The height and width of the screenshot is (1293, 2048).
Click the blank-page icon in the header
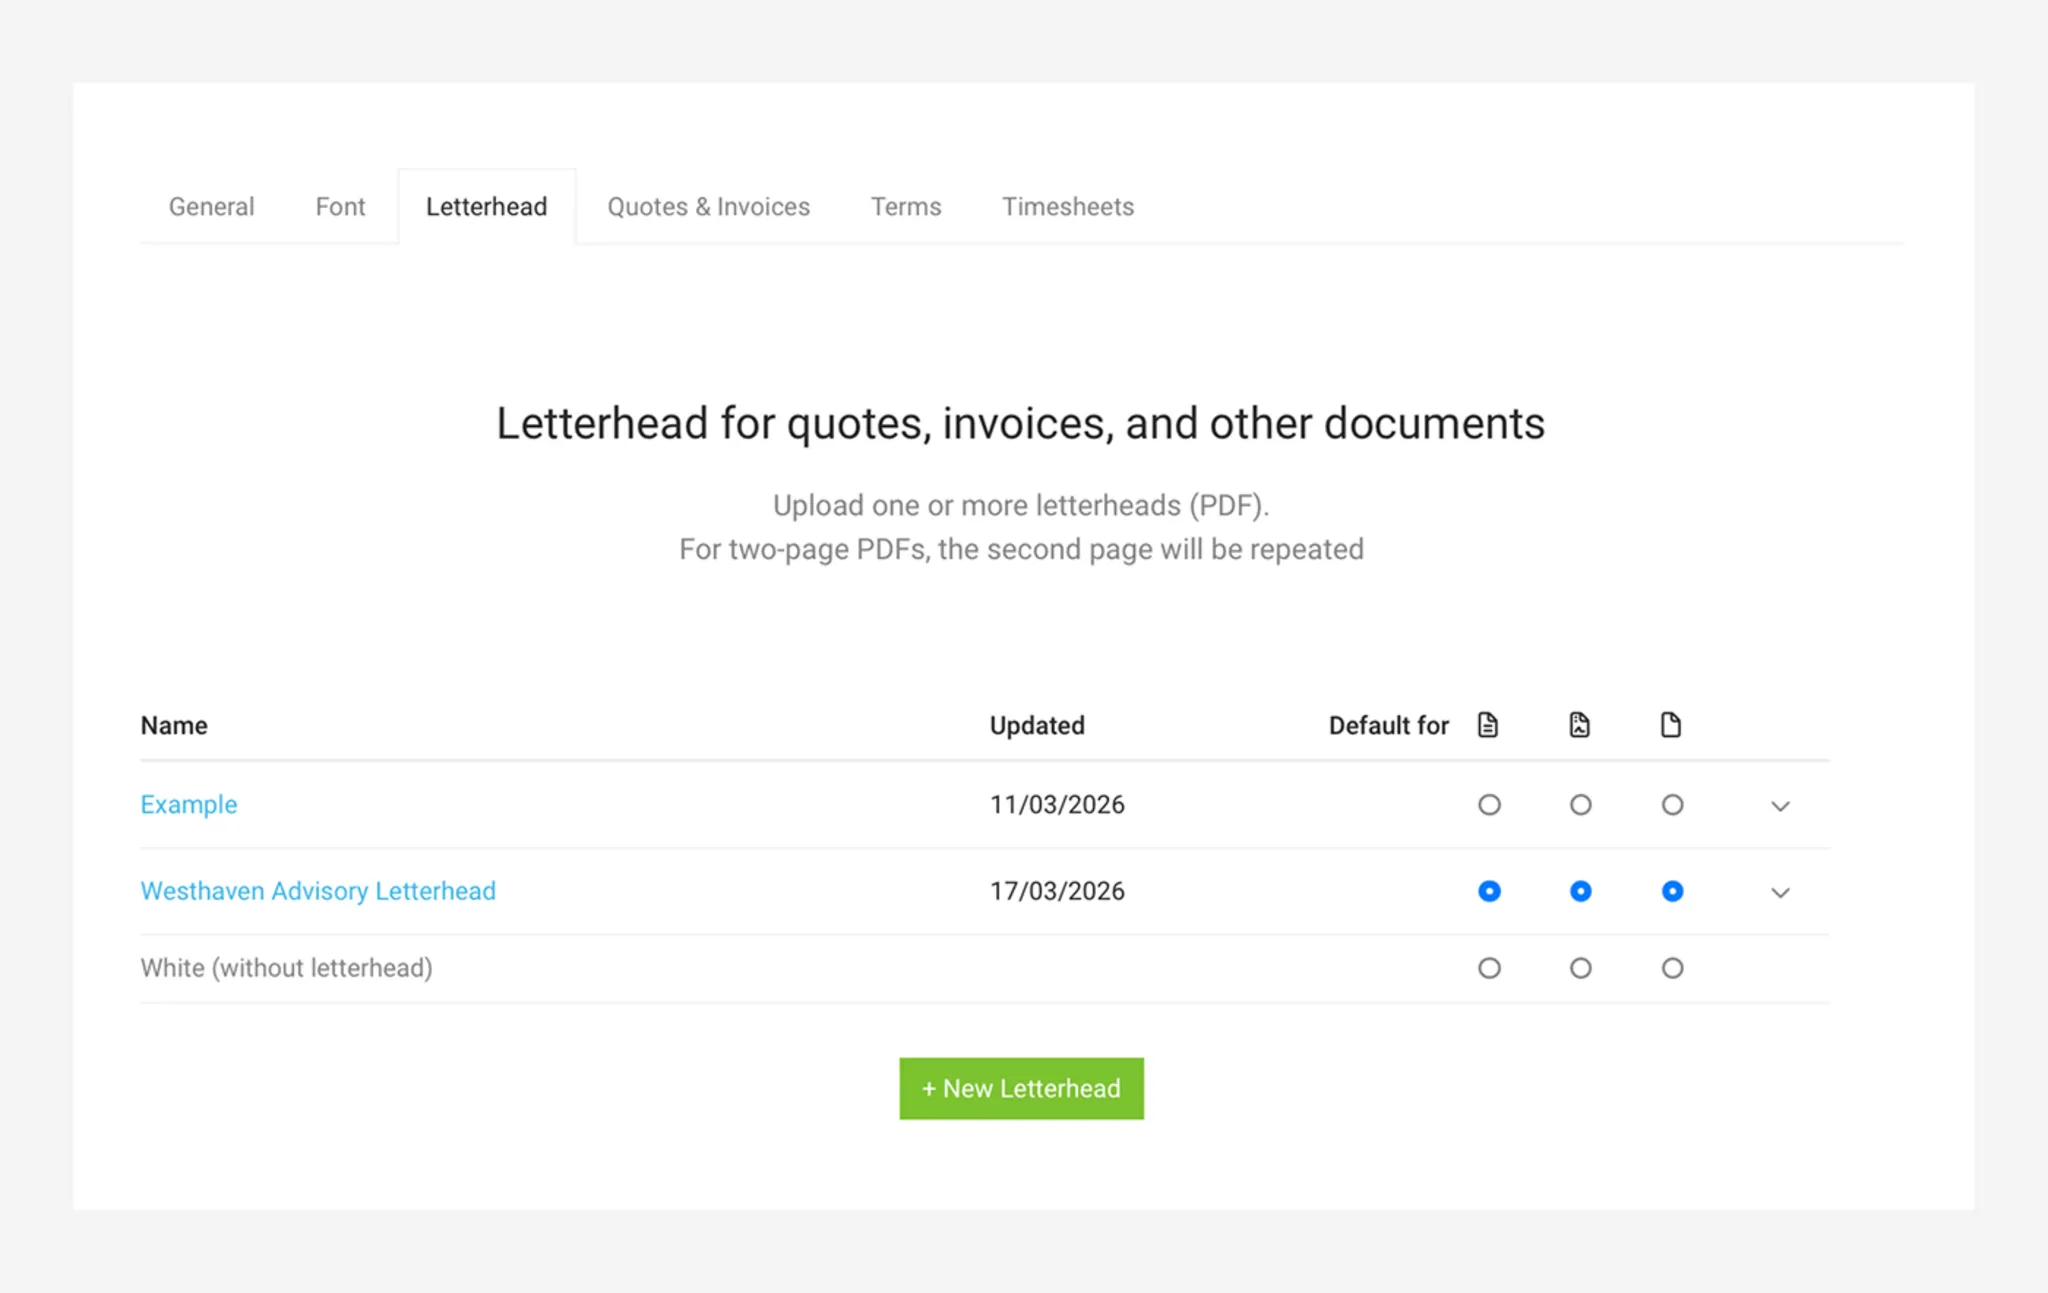click(x=1671, y=725)
